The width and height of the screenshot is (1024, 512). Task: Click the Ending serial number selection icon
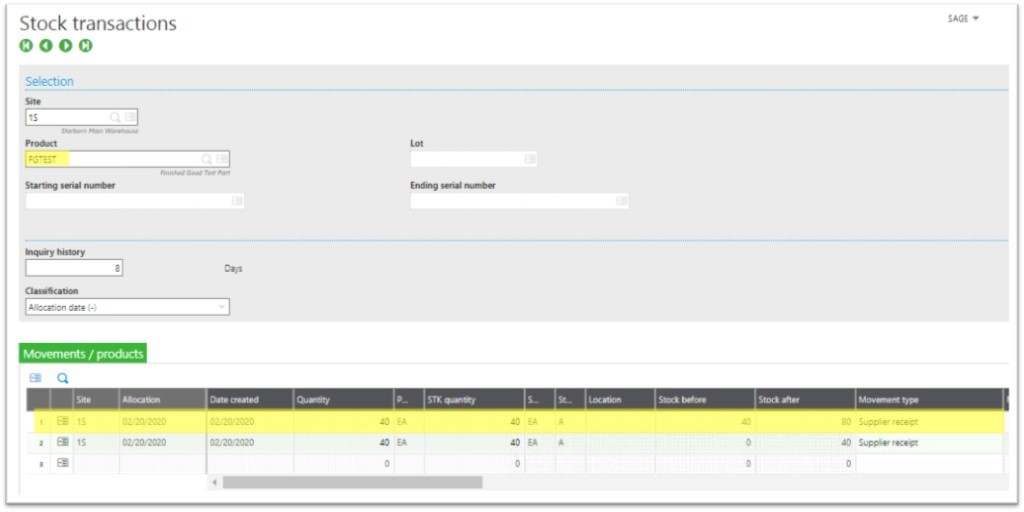click(621, 201)
